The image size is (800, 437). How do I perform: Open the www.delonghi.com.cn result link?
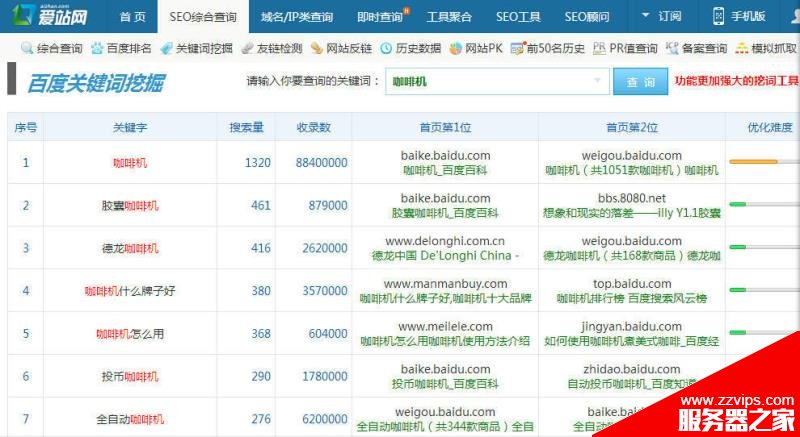point(445,241)
